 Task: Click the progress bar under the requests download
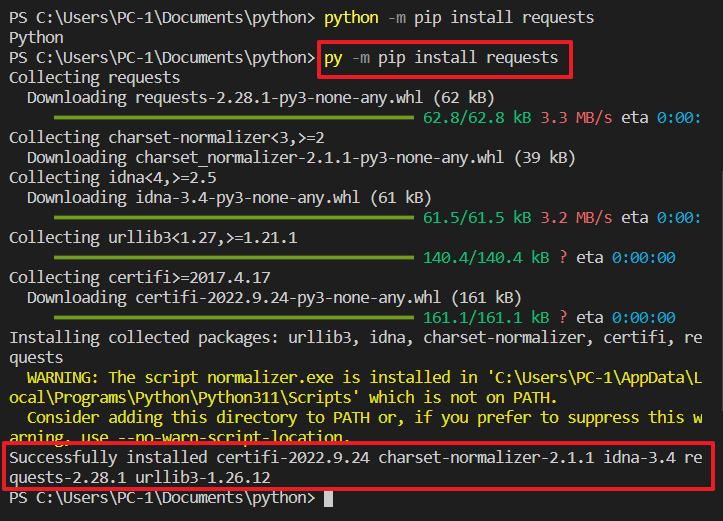coord(234,118)
